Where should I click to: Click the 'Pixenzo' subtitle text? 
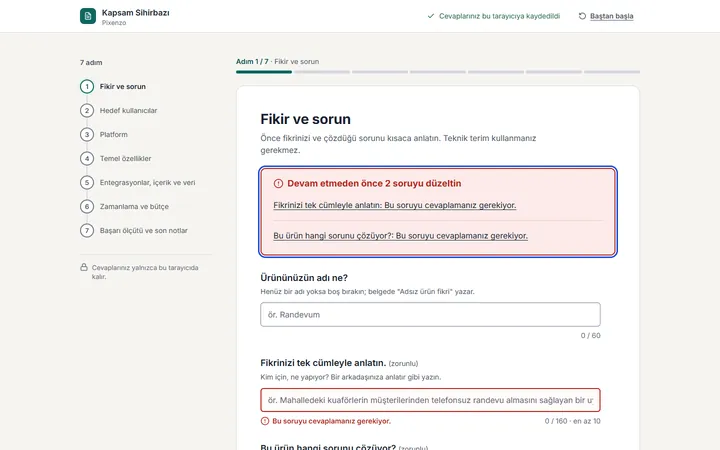coord(114,22)
